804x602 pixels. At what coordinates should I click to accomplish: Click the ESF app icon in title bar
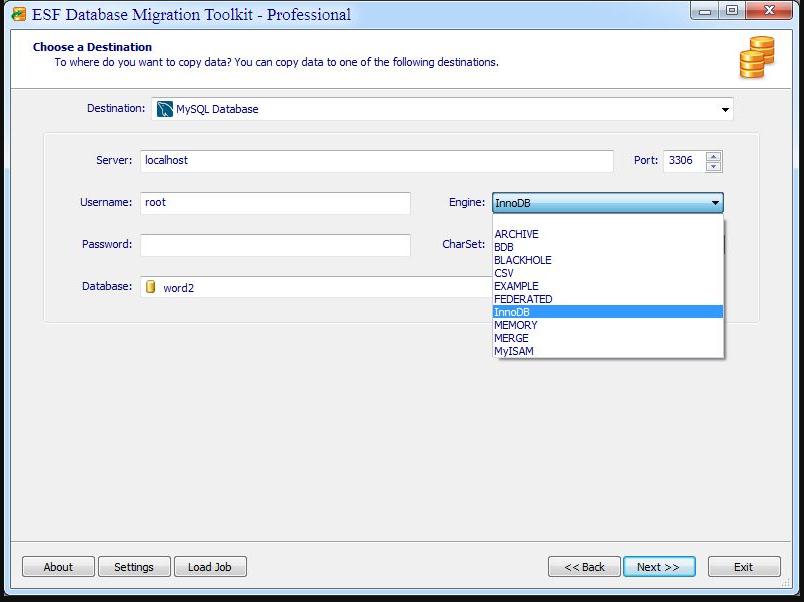point(18,14)
